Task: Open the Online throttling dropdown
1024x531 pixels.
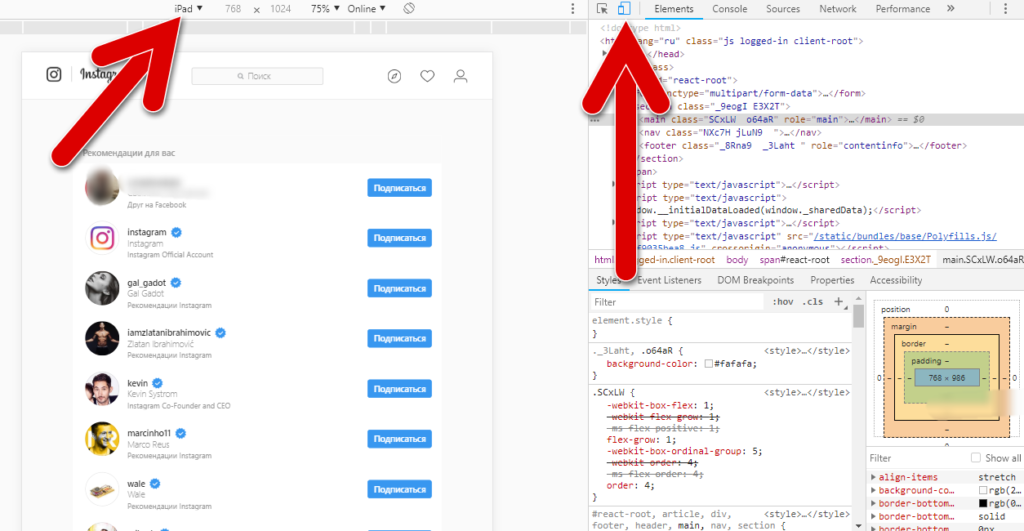Action: click(366, 8)
